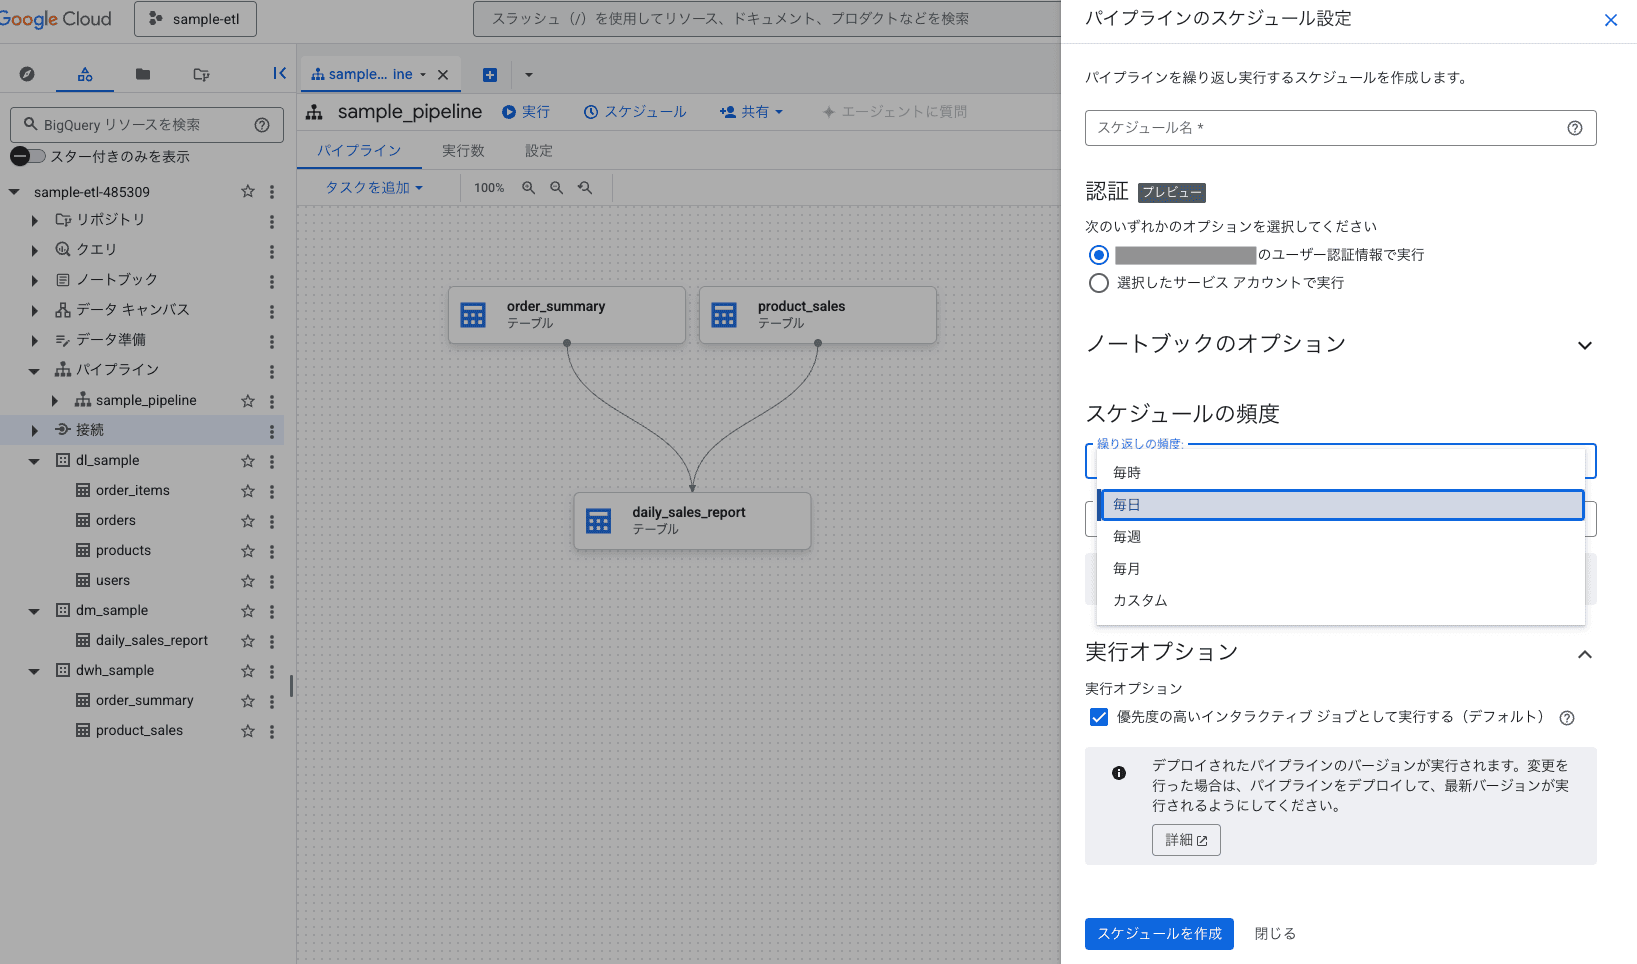Uncheck the high-priority interactive job checkbox
1637x964 pixels.
[x=1099, y=717]
